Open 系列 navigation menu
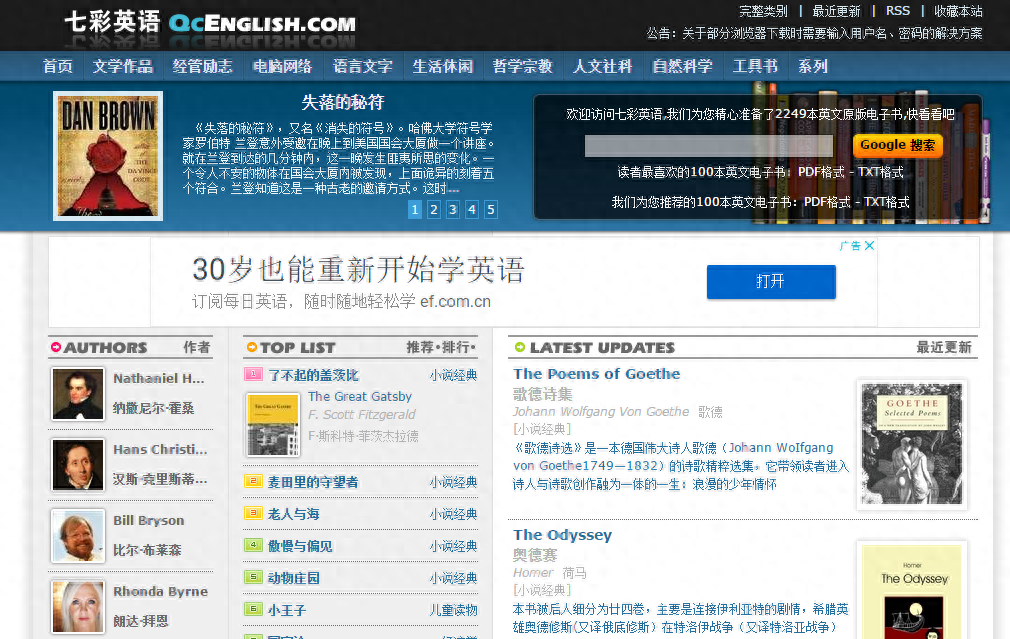 tap(813, 66)
